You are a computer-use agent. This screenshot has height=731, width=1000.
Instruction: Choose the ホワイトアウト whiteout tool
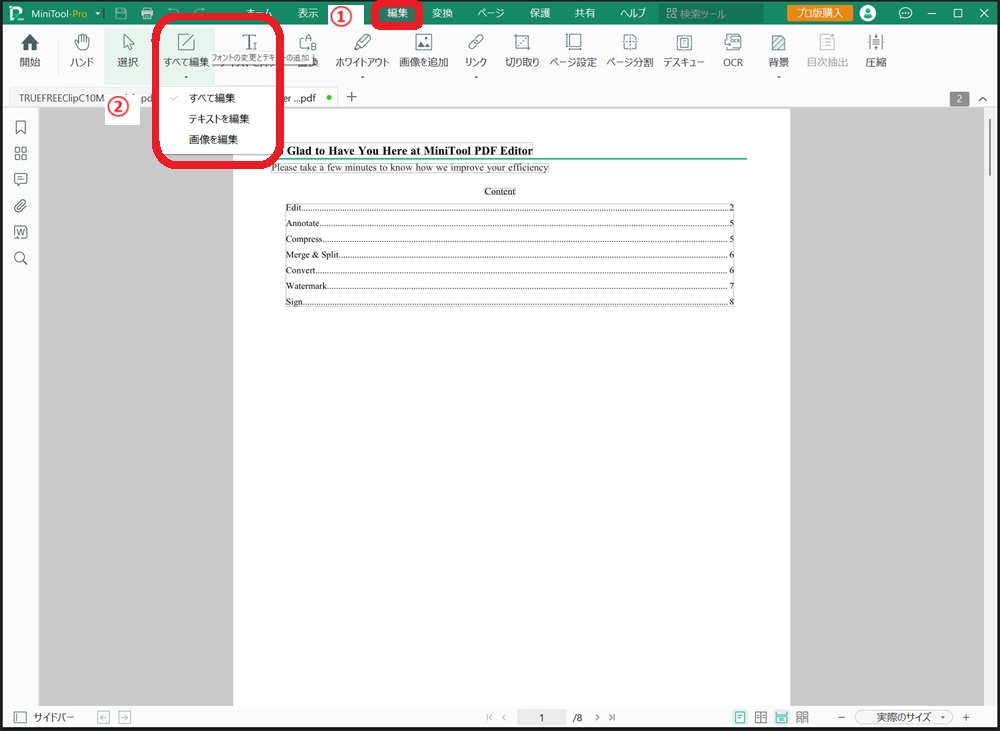(362, 50)
